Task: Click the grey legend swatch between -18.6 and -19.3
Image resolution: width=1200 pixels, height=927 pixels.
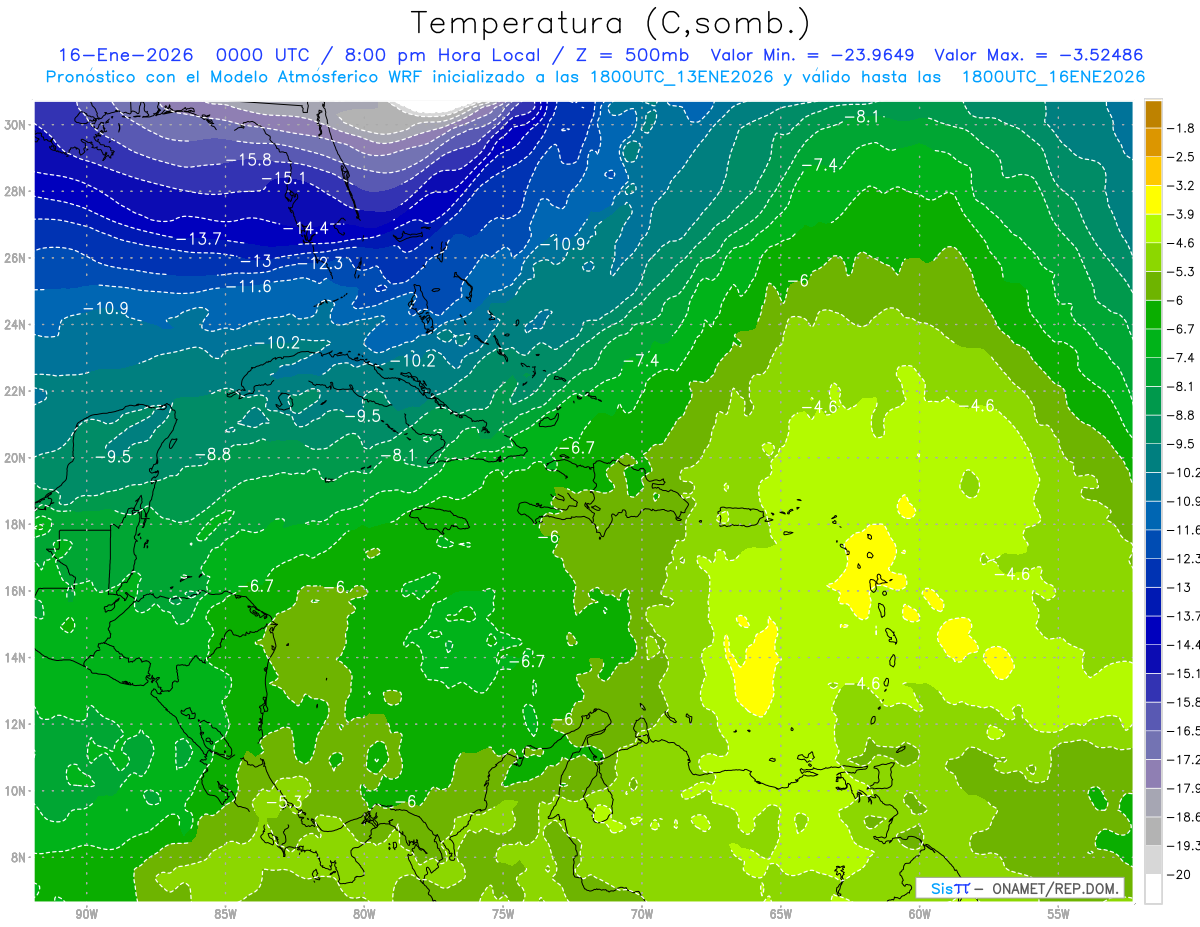Action: pos(1153,831)
